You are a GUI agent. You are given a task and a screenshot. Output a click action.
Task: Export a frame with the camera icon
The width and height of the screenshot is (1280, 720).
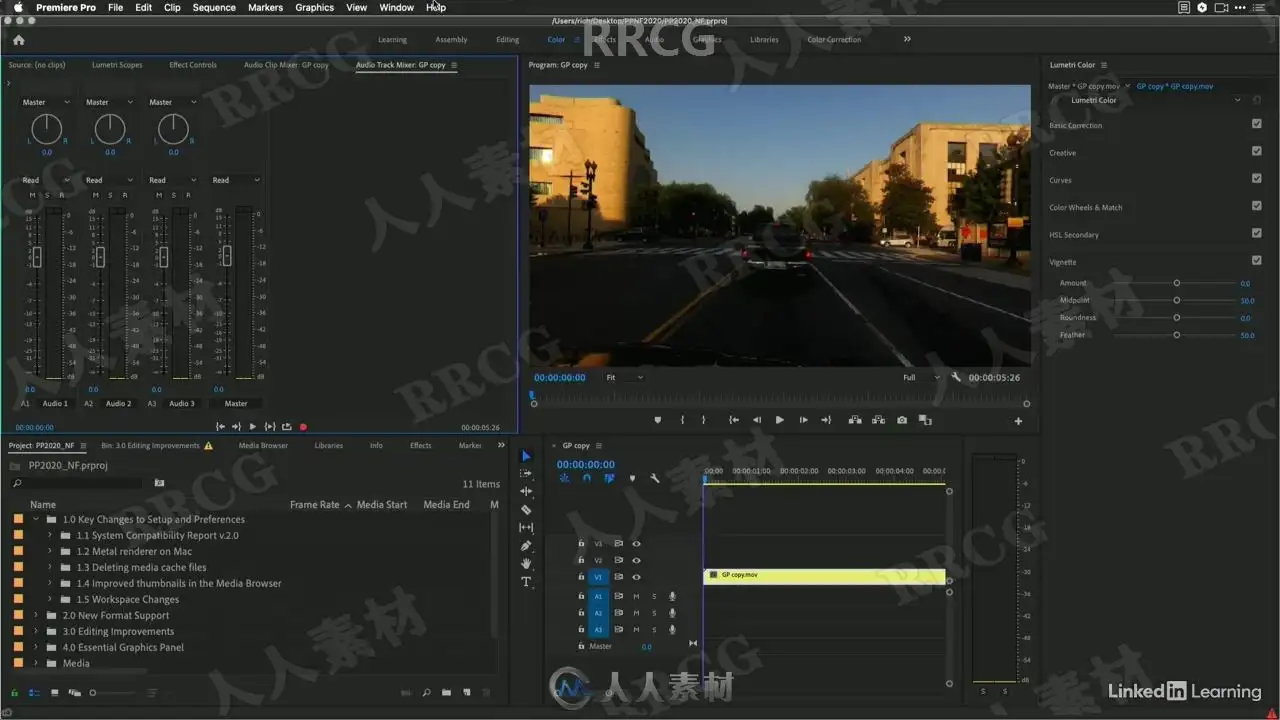pyautogui.click(x=902, y=420)
